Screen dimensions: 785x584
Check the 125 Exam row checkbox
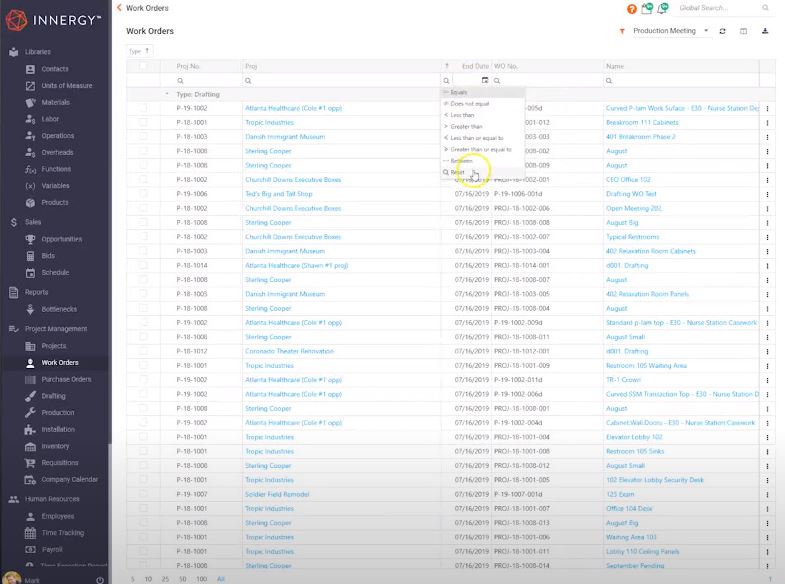[x=143, y=494]
